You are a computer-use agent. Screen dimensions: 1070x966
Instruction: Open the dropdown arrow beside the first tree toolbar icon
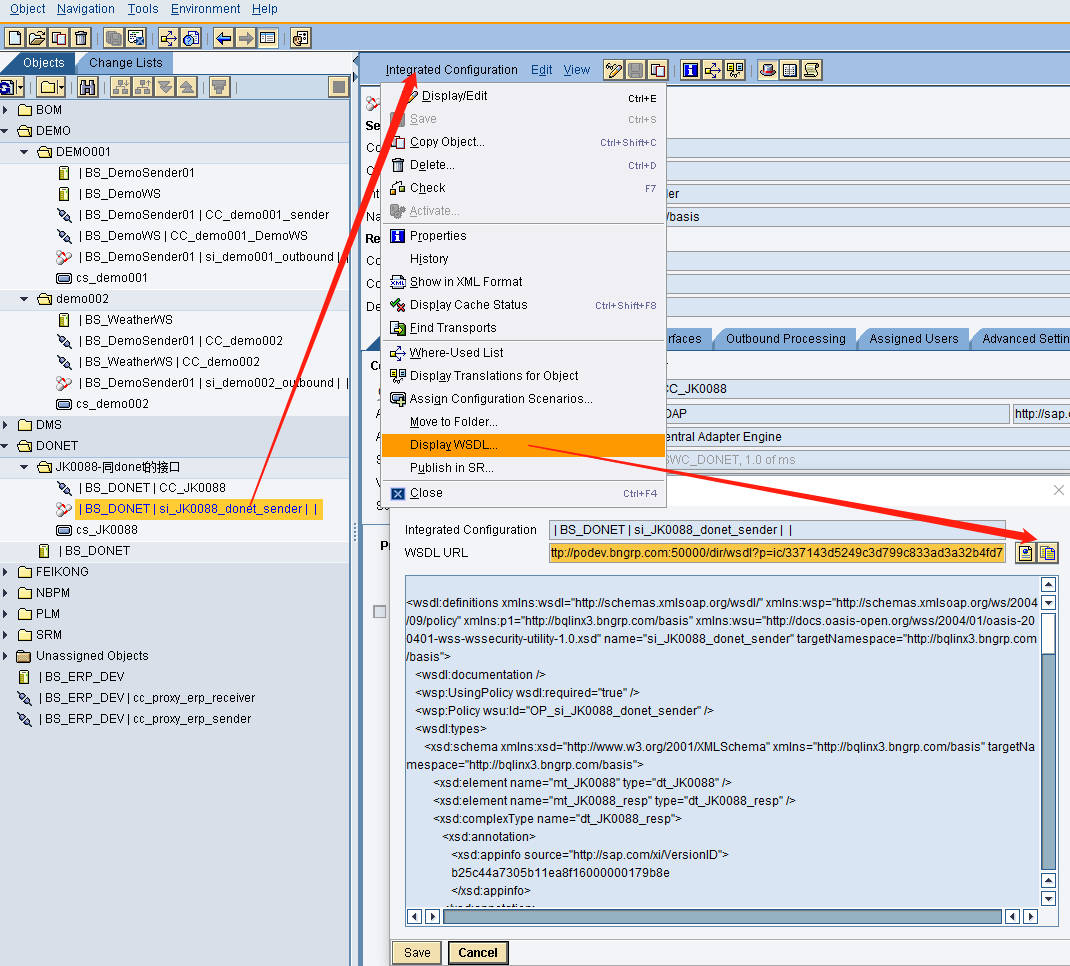point(20,87)
